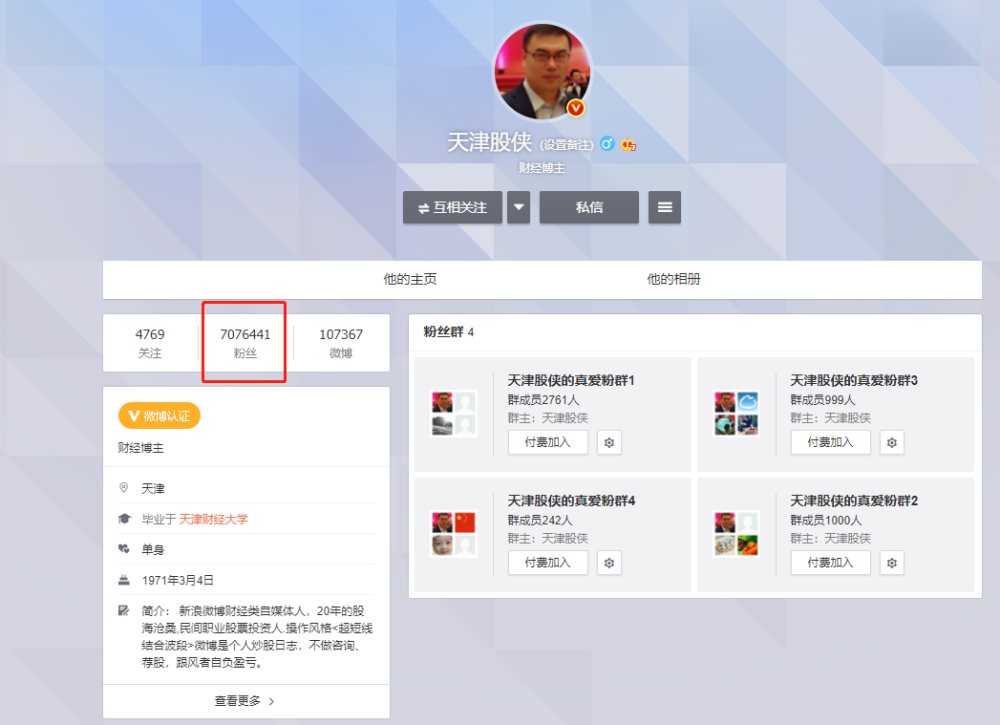
Task: Expand 查看更多 profile details
Action: coord(246,701)
